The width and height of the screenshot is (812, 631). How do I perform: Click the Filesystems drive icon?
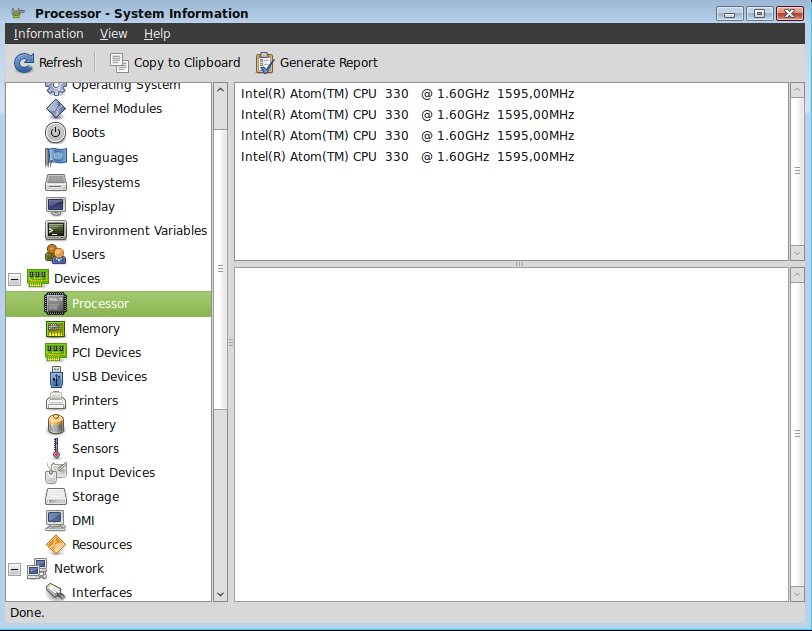tap(55, 182)
